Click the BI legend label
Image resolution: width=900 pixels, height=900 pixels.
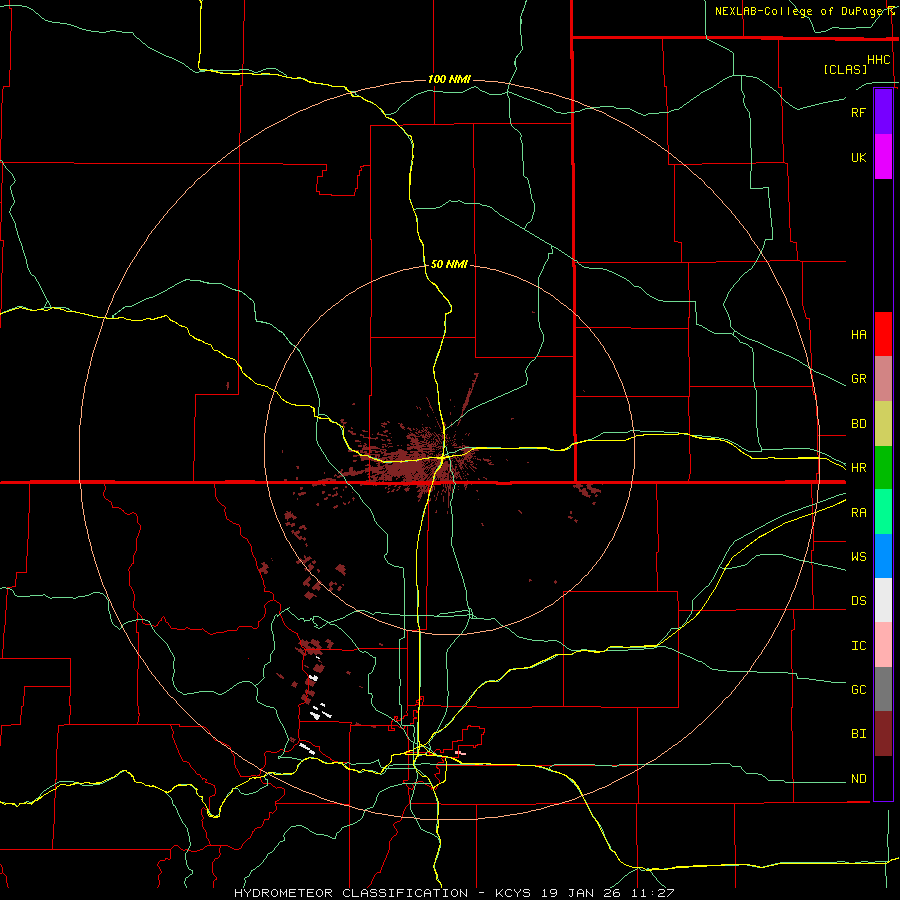858,734
